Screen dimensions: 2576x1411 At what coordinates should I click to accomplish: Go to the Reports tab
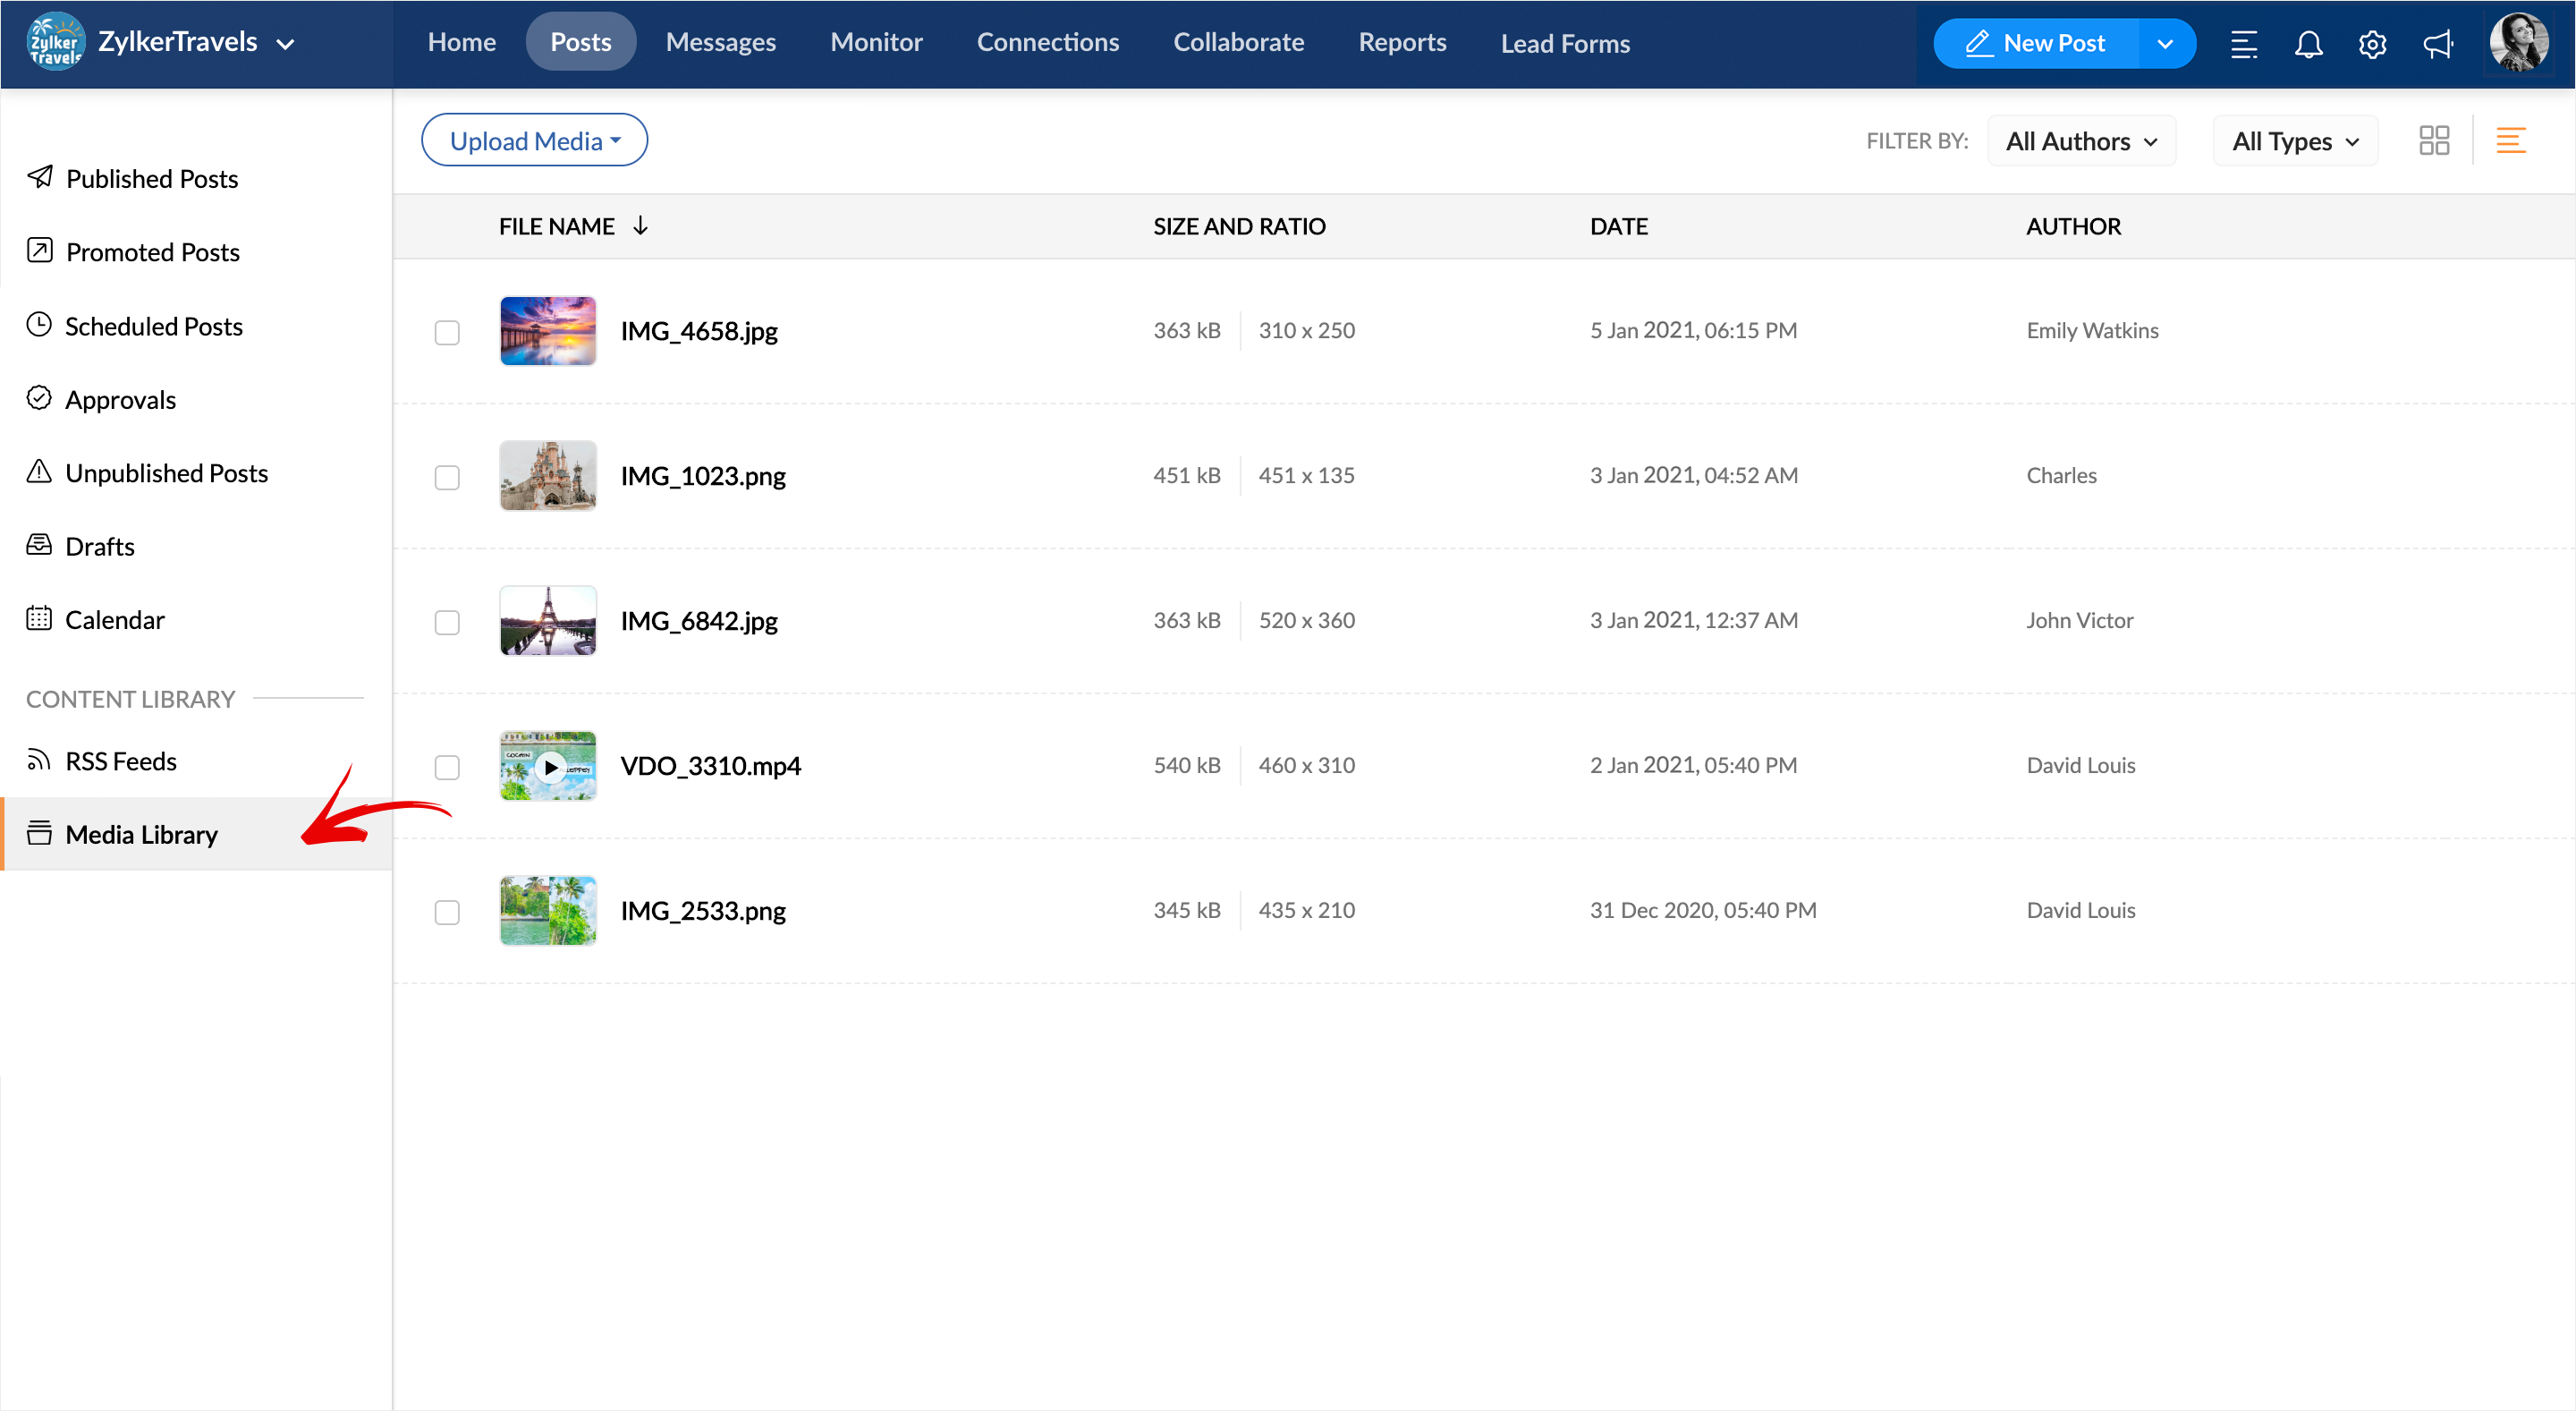1401,42
